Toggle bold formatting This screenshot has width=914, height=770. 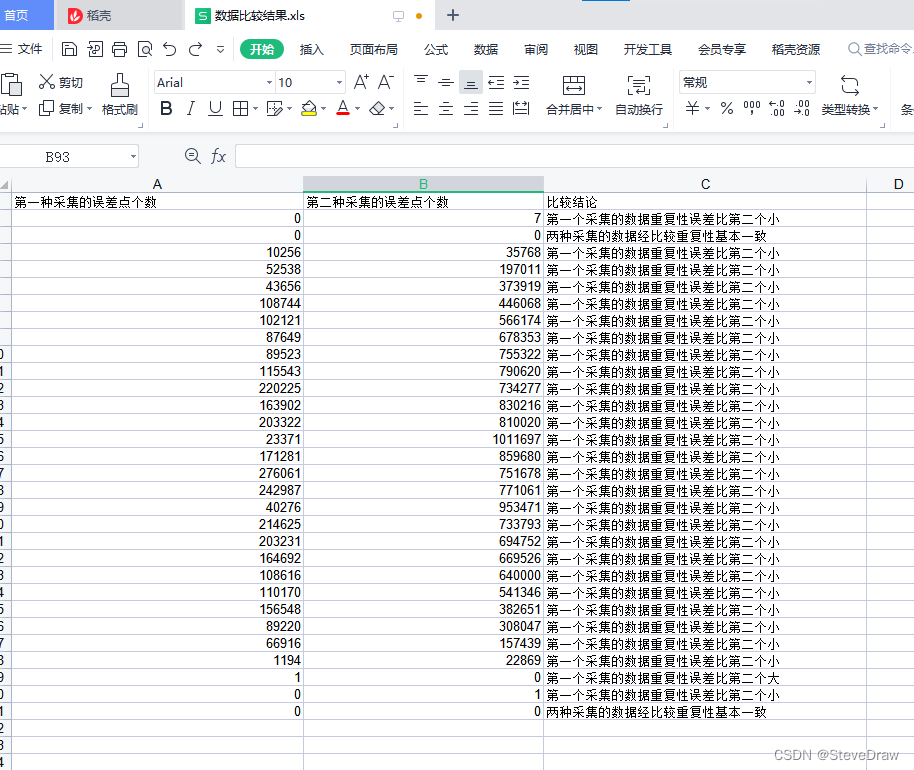pos(166,108)
